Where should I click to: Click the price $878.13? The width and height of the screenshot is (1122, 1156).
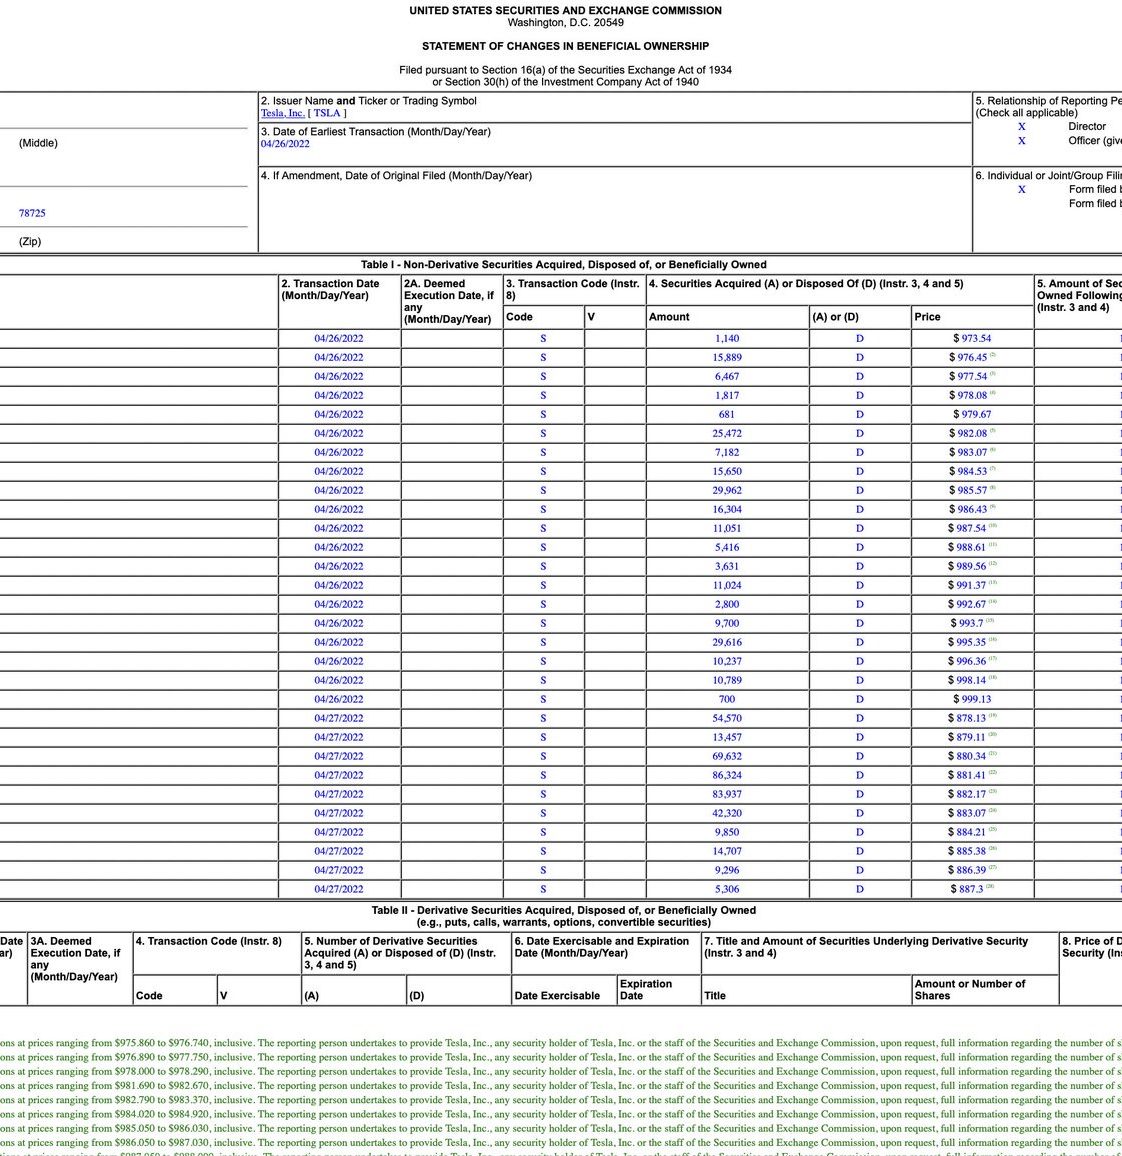(967, 719)
